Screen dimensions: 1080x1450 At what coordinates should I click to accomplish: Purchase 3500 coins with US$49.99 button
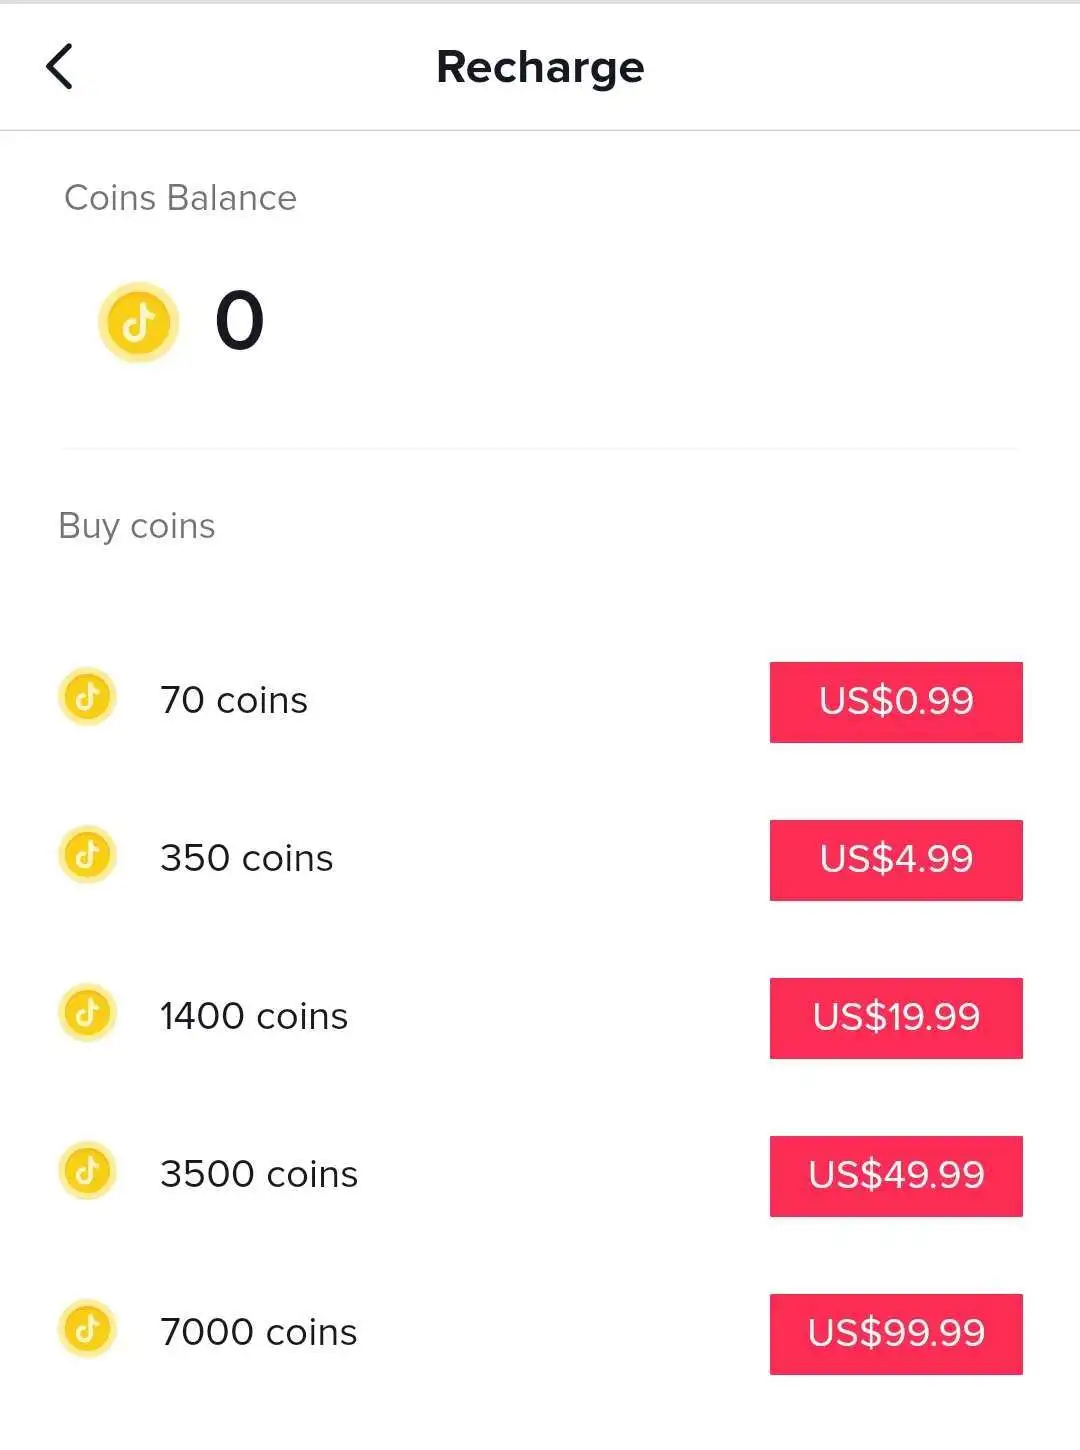point(896,1176)
